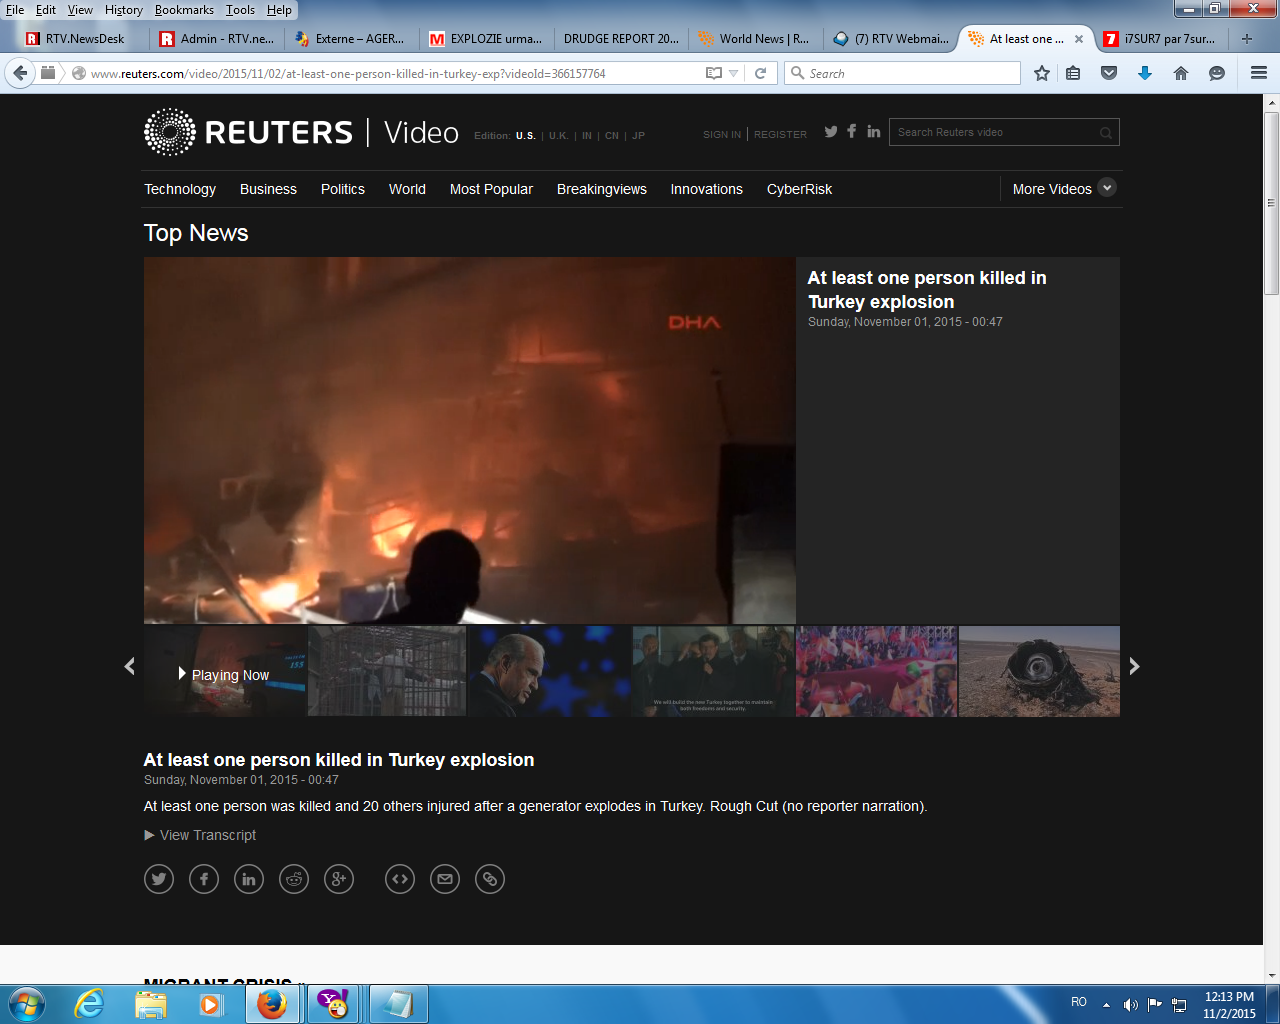
Task: Get embed code circle icon
Action: (400, 879)
